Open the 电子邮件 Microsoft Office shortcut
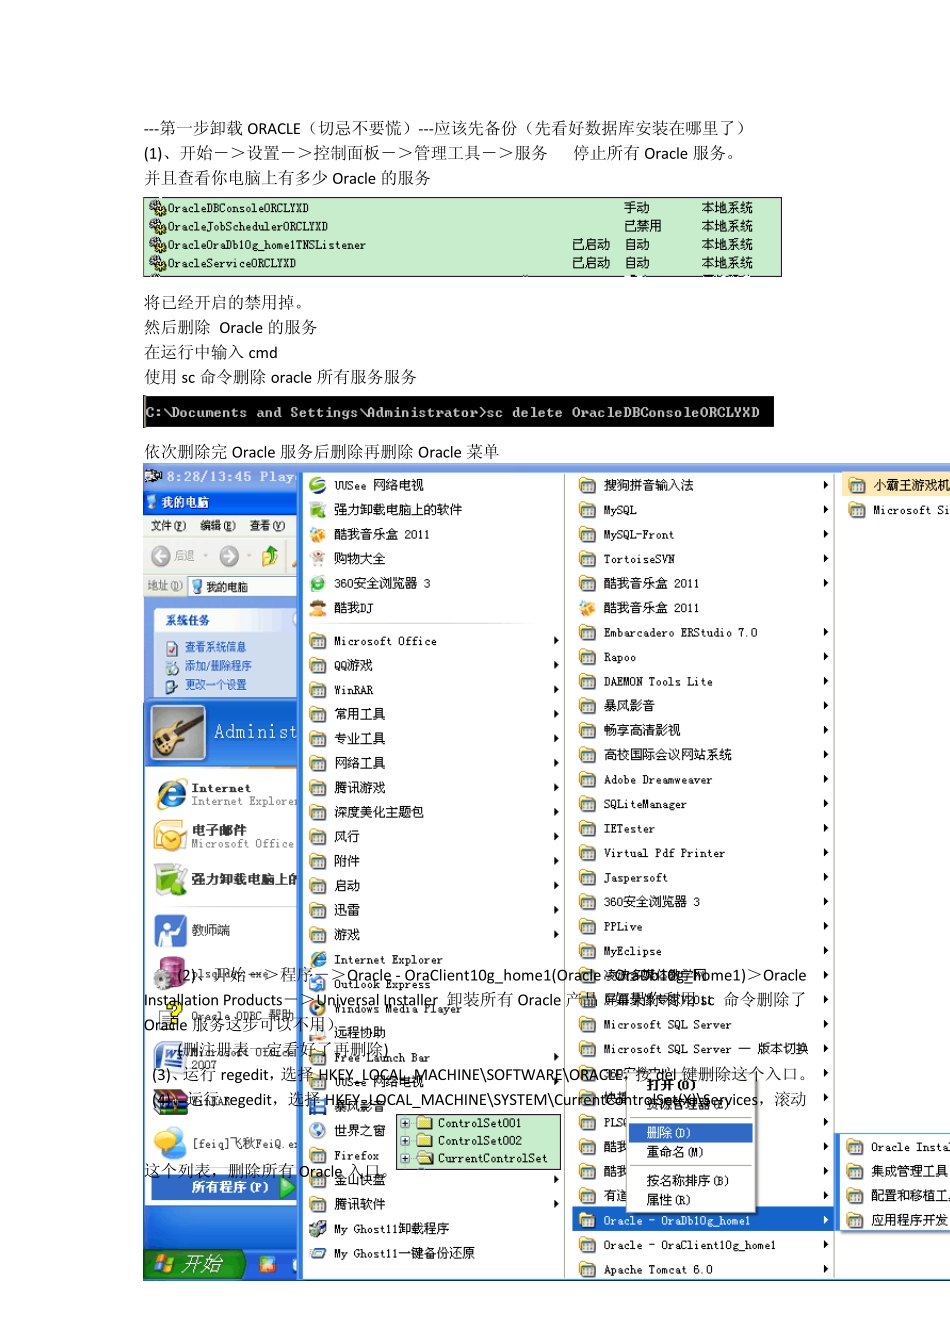 225,836
